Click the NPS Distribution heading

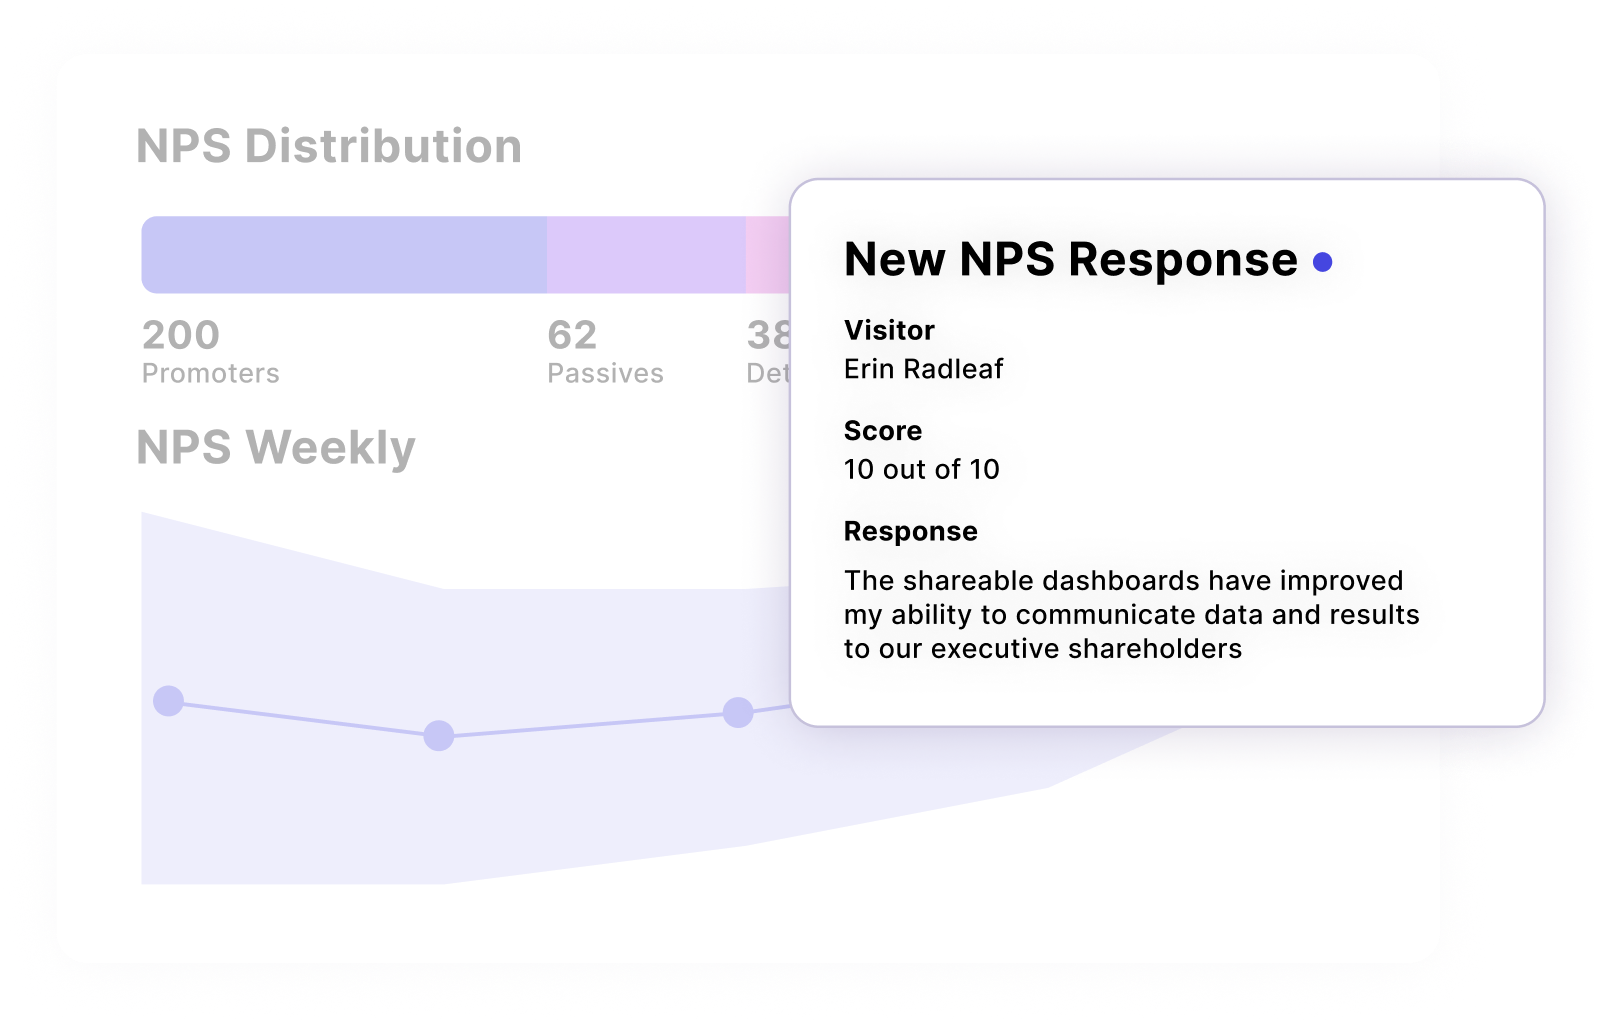pyautogui.click(x=329, y=146)
